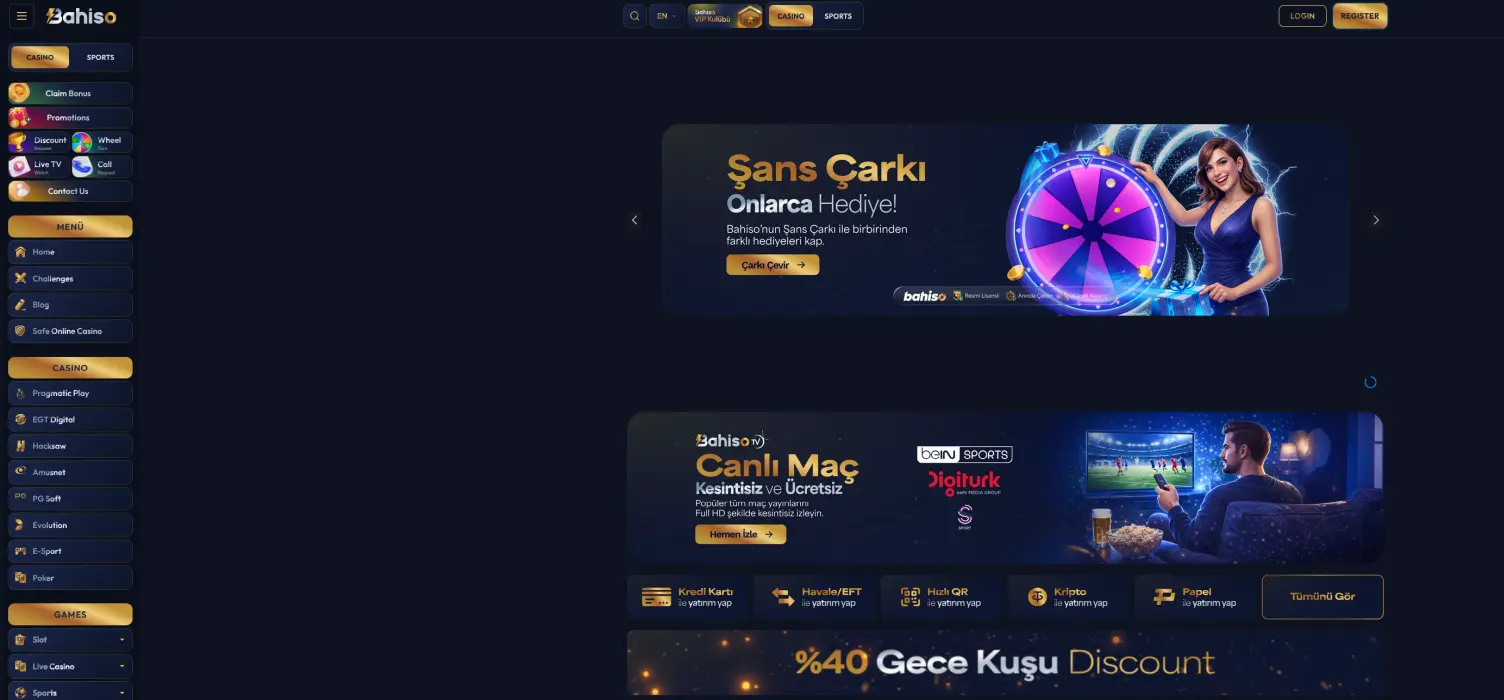Go to the next banner slide
Viewport: 1504px width, 700px height.
click(1376, 220)
